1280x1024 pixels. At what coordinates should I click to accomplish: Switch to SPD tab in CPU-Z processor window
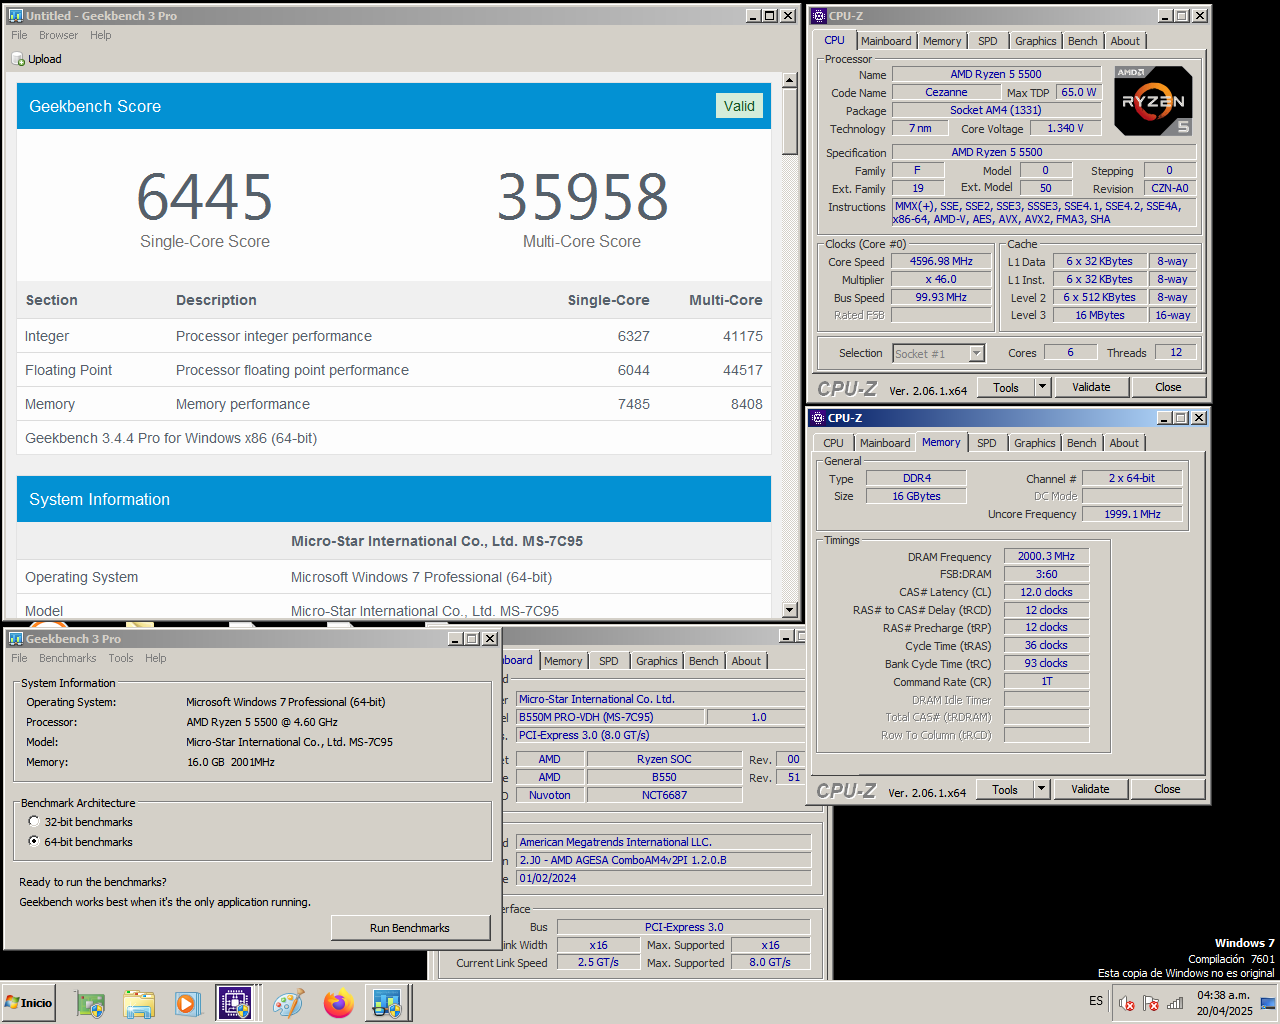coord(988,41)
